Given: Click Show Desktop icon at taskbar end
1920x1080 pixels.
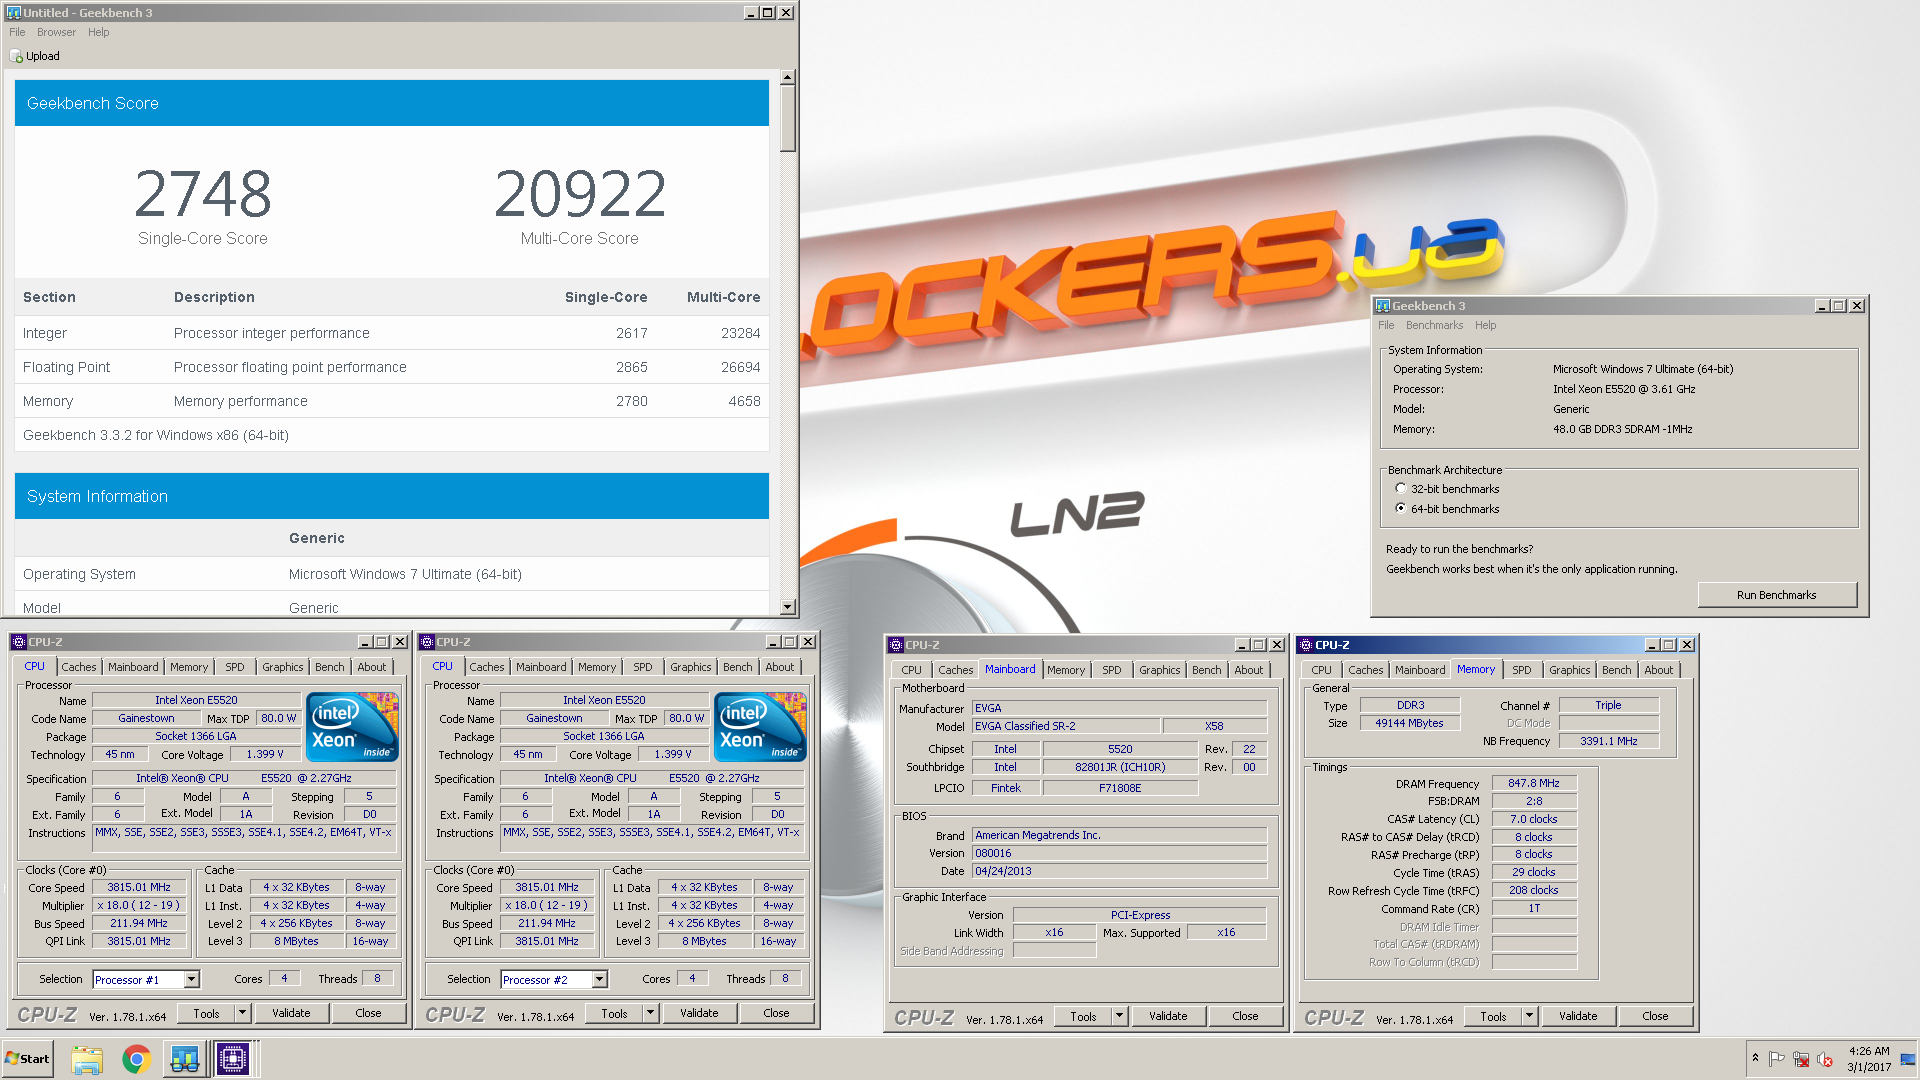Looking at the screenshot, I should [1909, 1059].
